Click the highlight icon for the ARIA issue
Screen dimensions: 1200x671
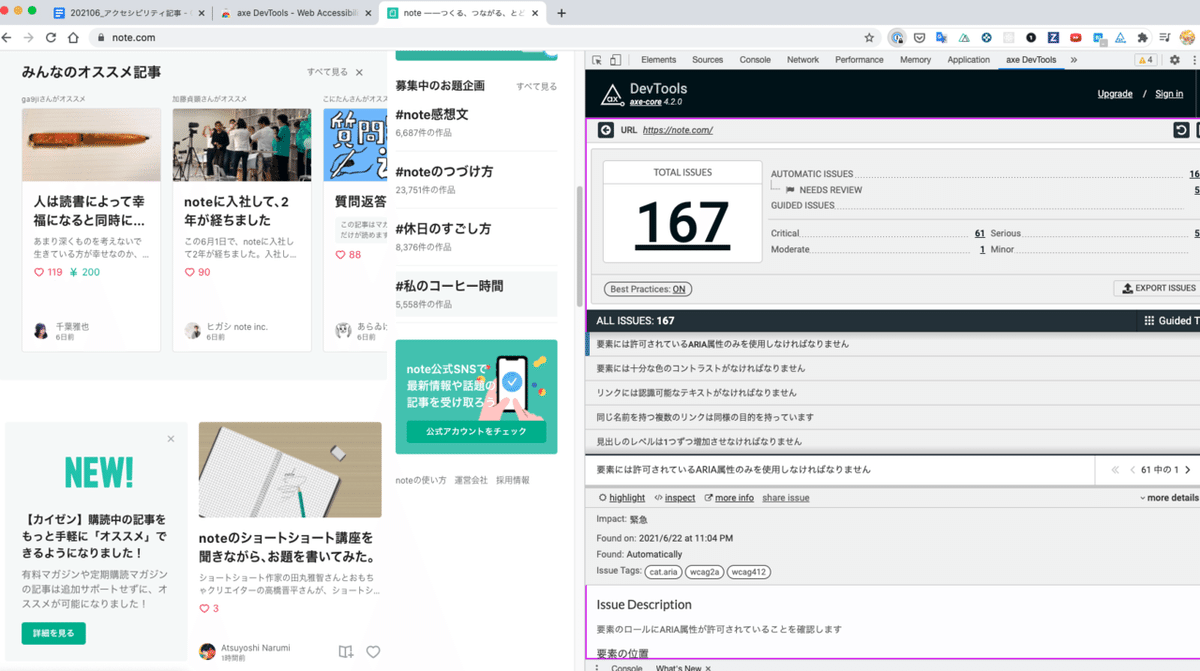[x=603, y=497]
